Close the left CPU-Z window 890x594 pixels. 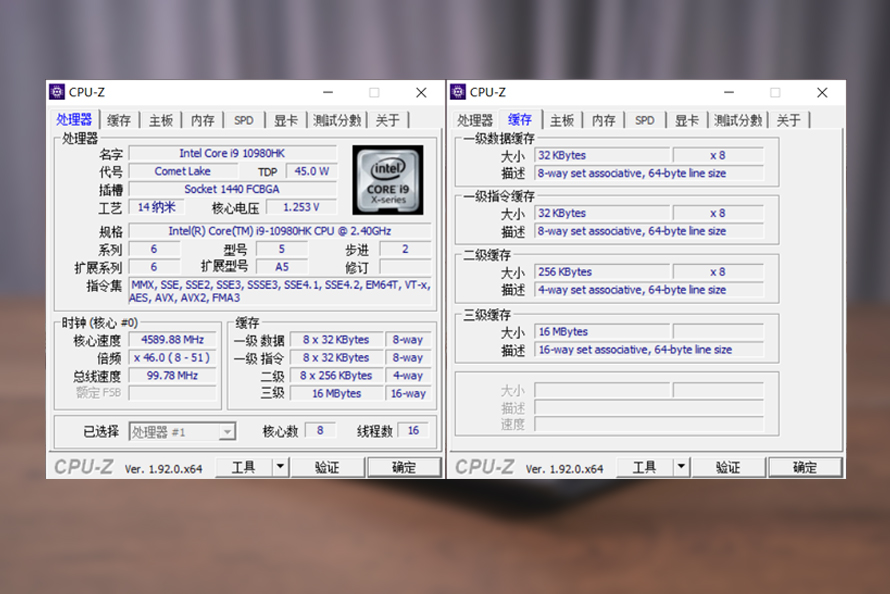(420, 92)
